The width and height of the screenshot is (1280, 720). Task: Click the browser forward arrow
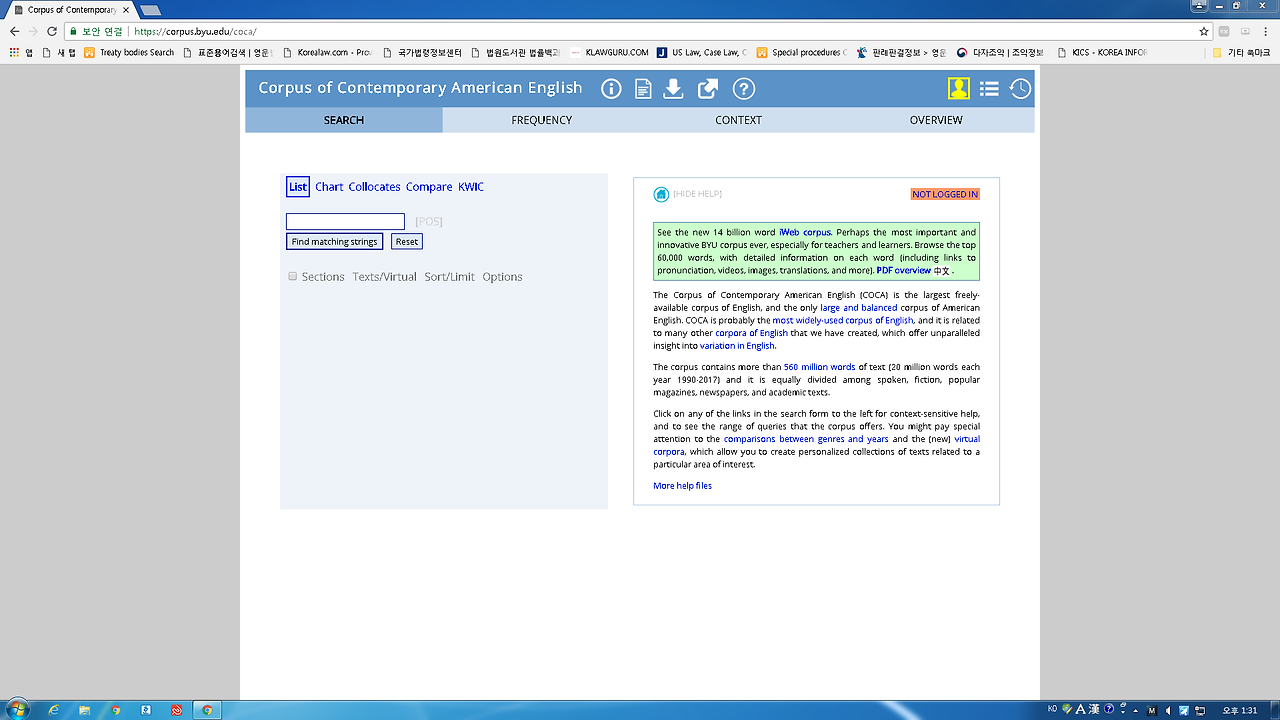[x=33, y=31]
